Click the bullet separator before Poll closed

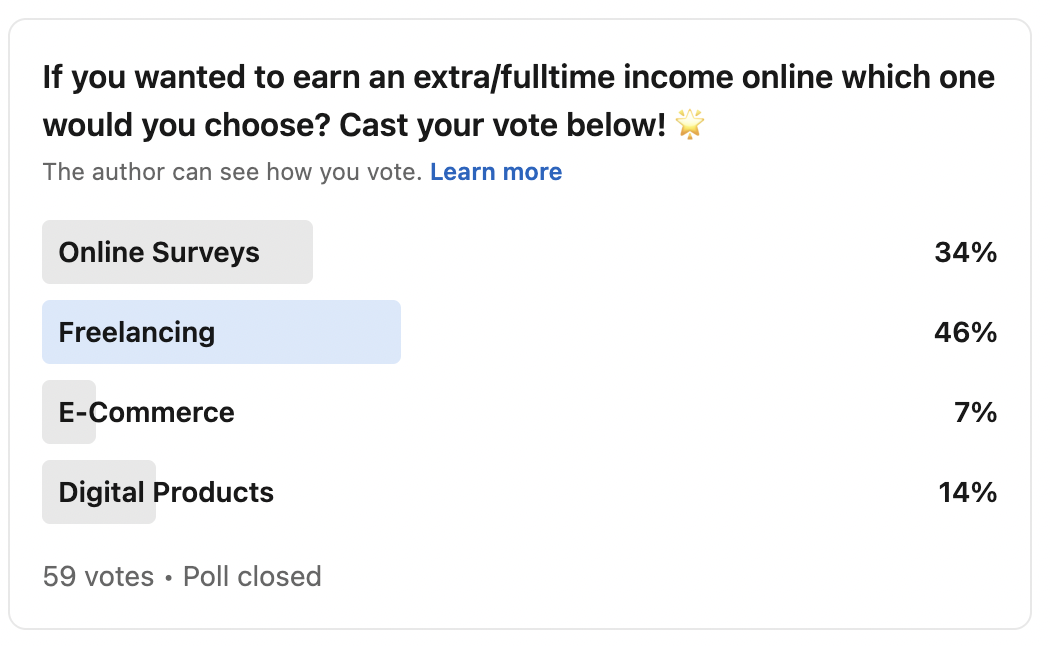pyautogui.click(x=169, y=577)
